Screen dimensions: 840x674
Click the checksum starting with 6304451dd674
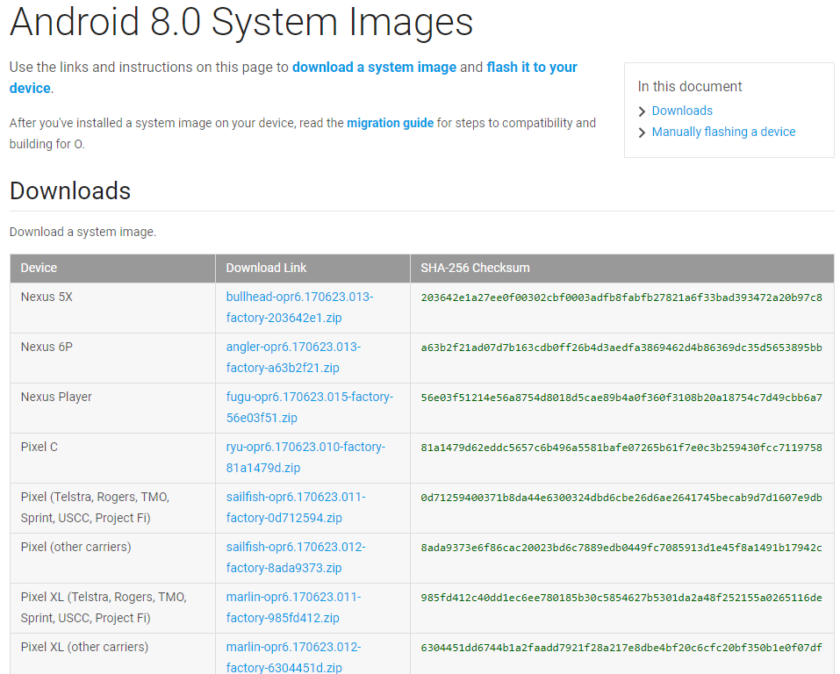click(x=621, y=648)
